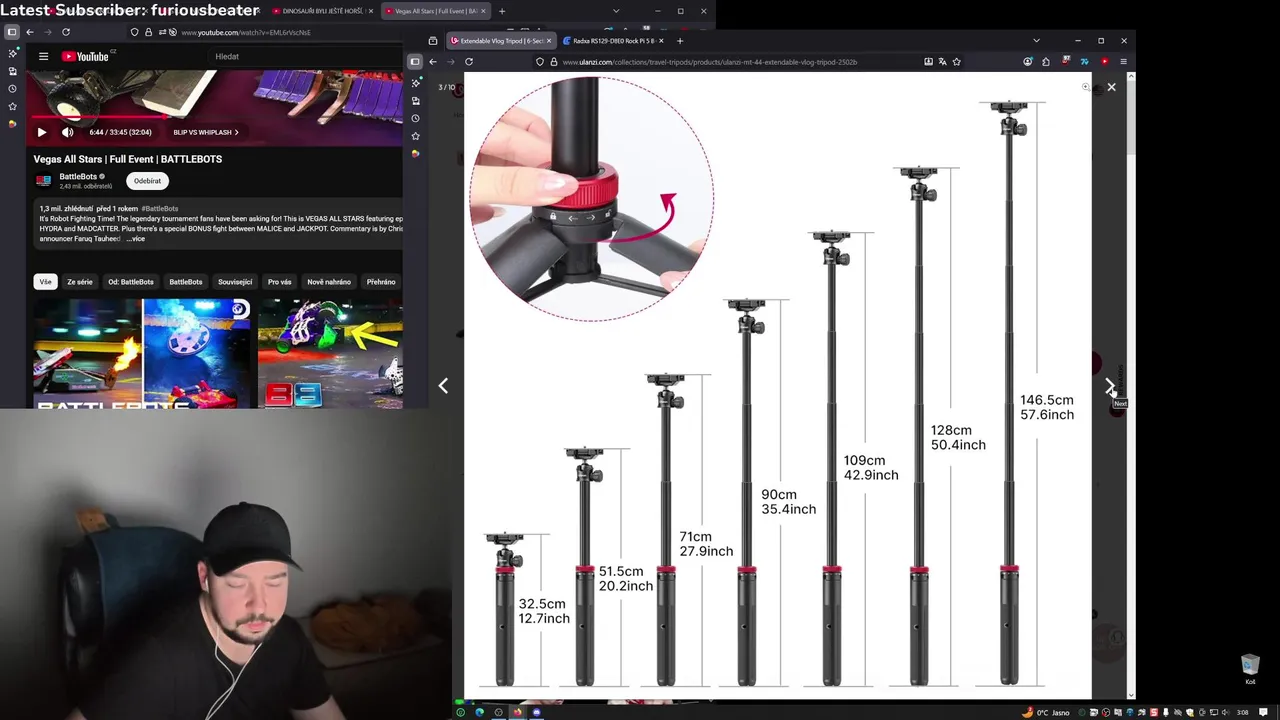Close the Ulanzi image lightbox
Screen dimensions: 1280x720
tap(1111, 87)
